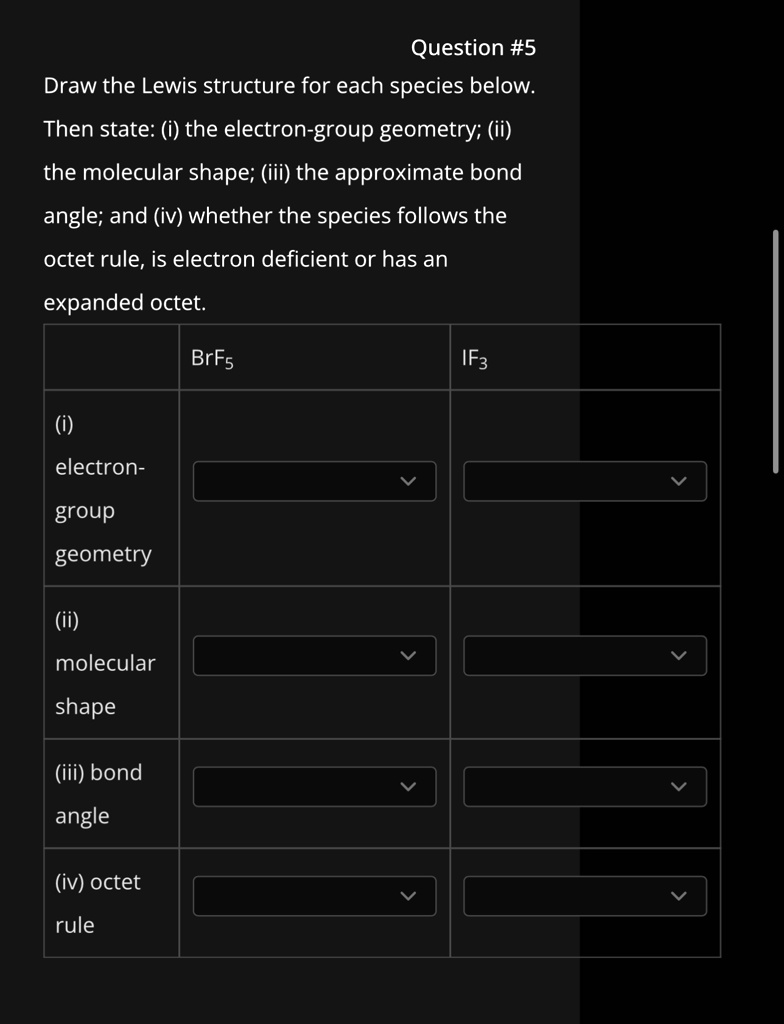Click the chevron icon on IF3 molecular shape selector
This screenshot has height=1024, width=784.
(679, 656)
